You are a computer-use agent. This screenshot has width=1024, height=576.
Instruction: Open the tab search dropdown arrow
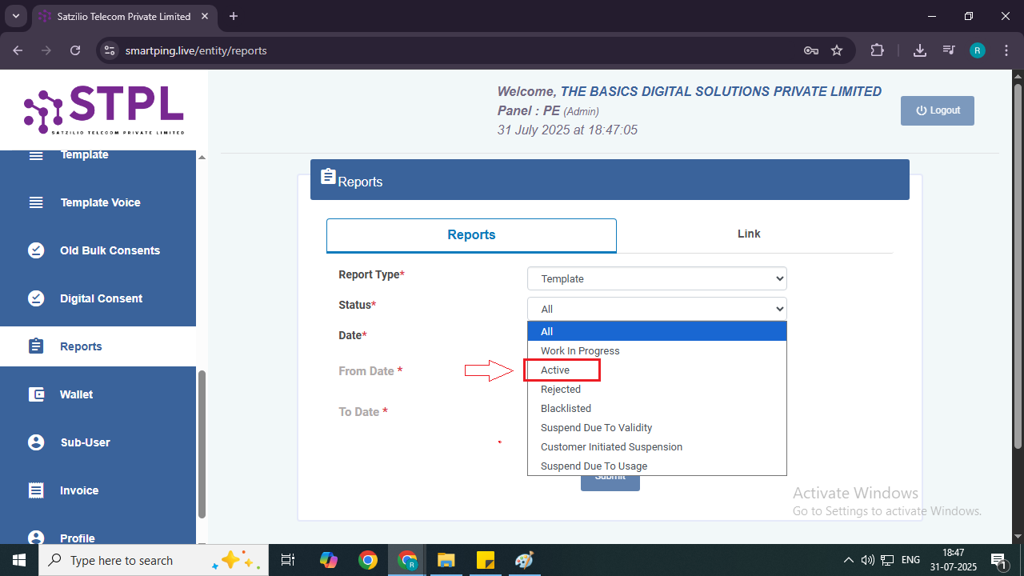[x=16, y=16]
